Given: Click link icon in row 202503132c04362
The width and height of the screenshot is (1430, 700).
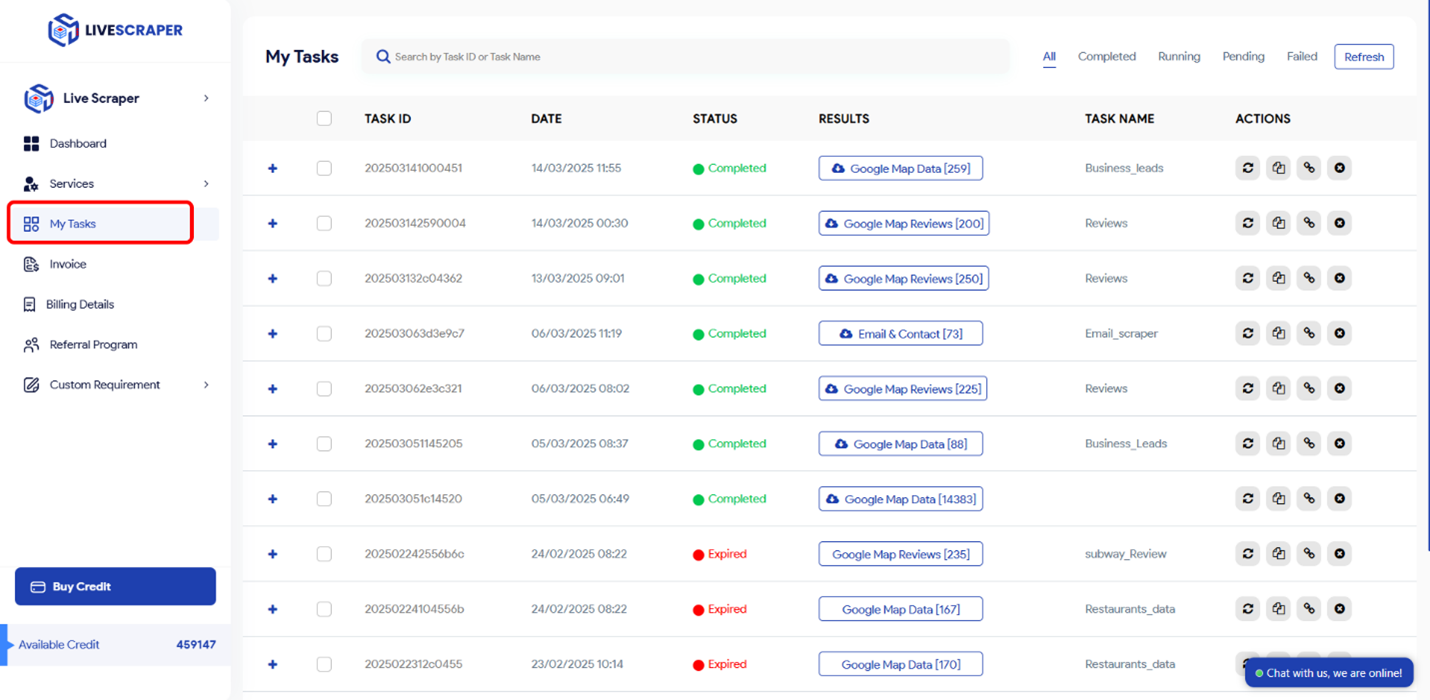Looking at the screenshot, I should (x=1309, y=278).
